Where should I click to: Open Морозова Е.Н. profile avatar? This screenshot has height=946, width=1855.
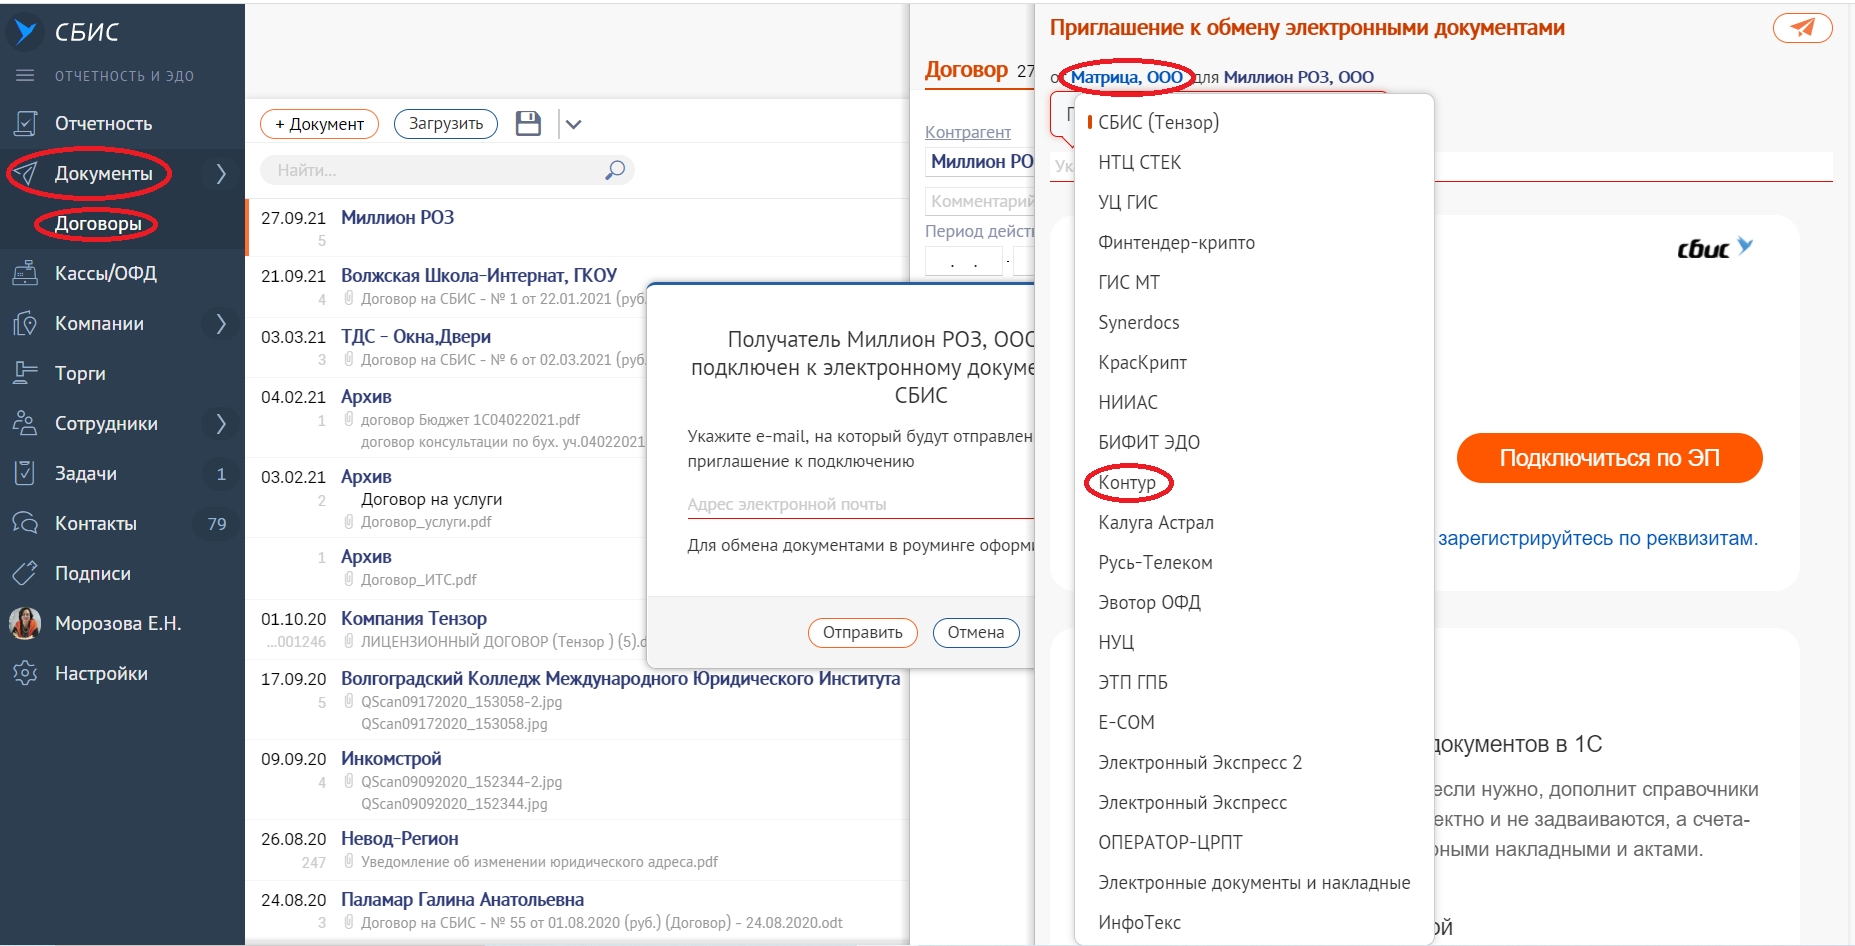tap(25, 623)
